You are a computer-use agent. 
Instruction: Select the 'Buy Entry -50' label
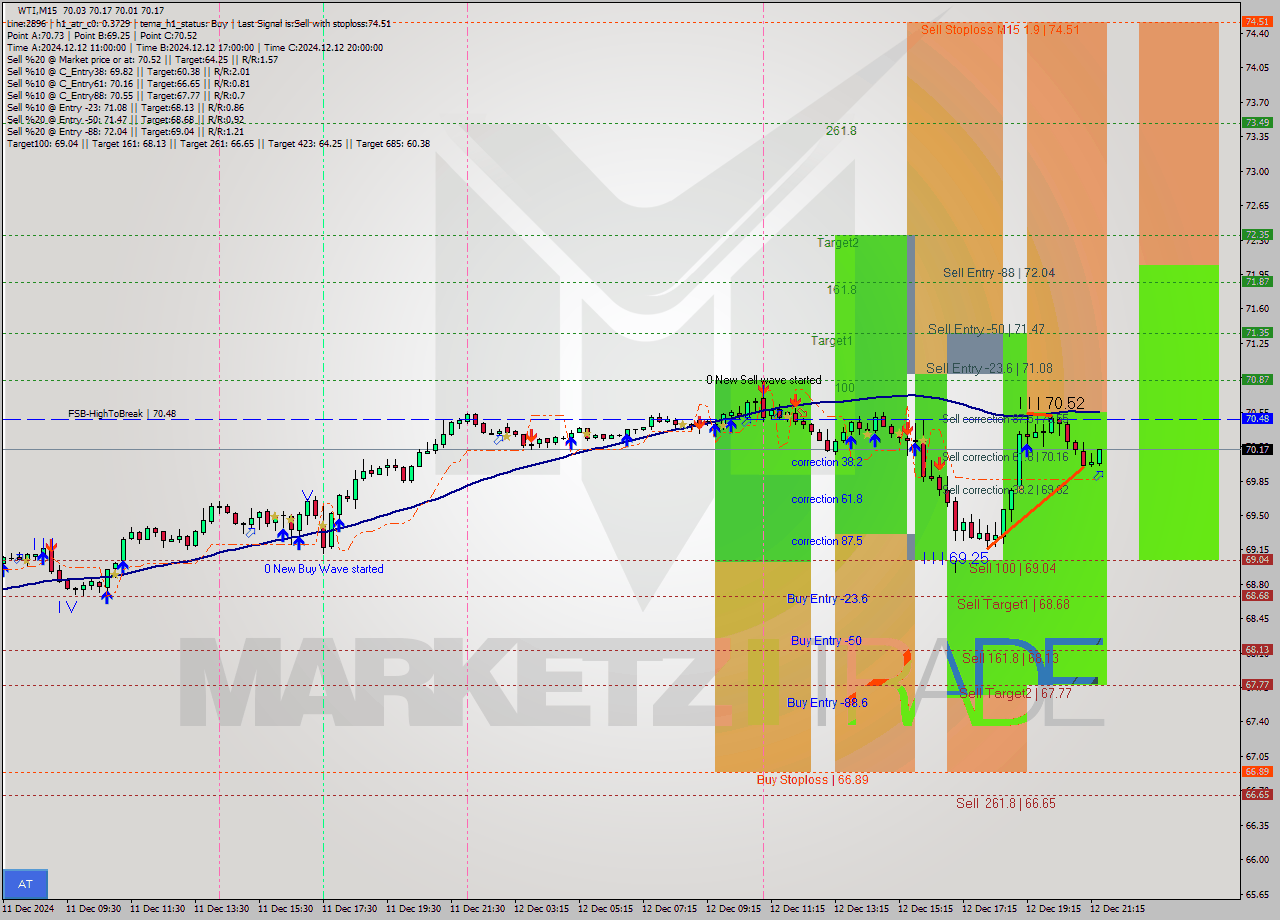(826, 640)
